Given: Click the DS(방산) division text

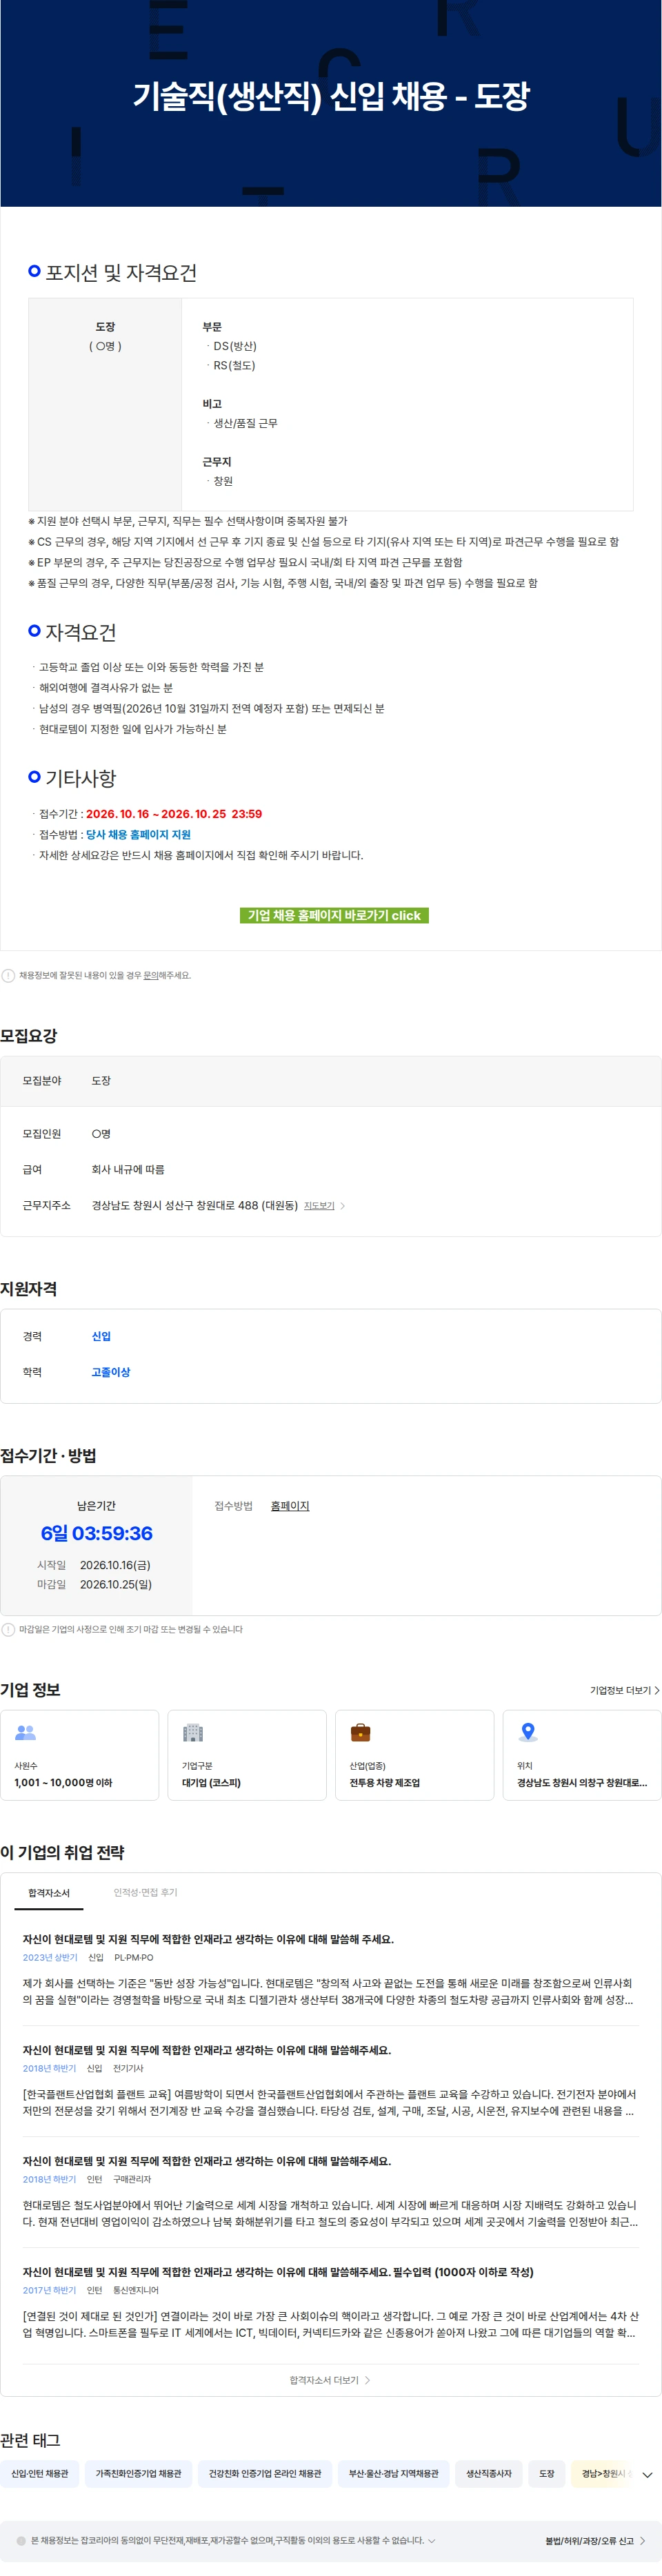Looking at the screenshot, I should [235, 346].
